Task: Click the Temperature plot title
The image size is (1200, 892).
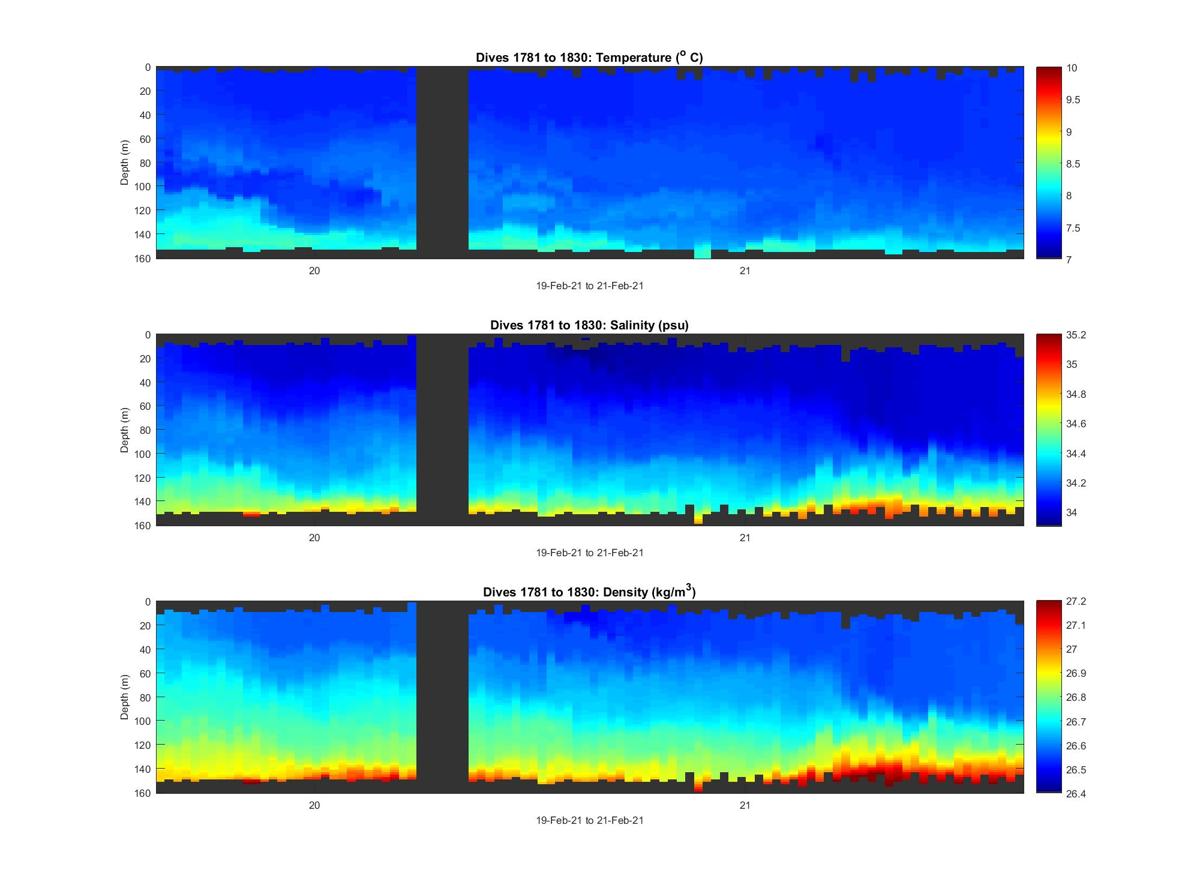Action: coord(590,57)
